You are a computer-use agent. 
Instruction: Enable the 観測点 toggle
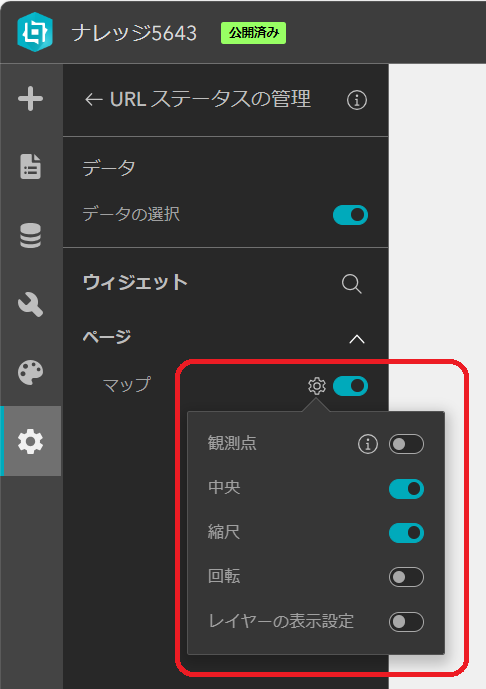pos(406,444)
